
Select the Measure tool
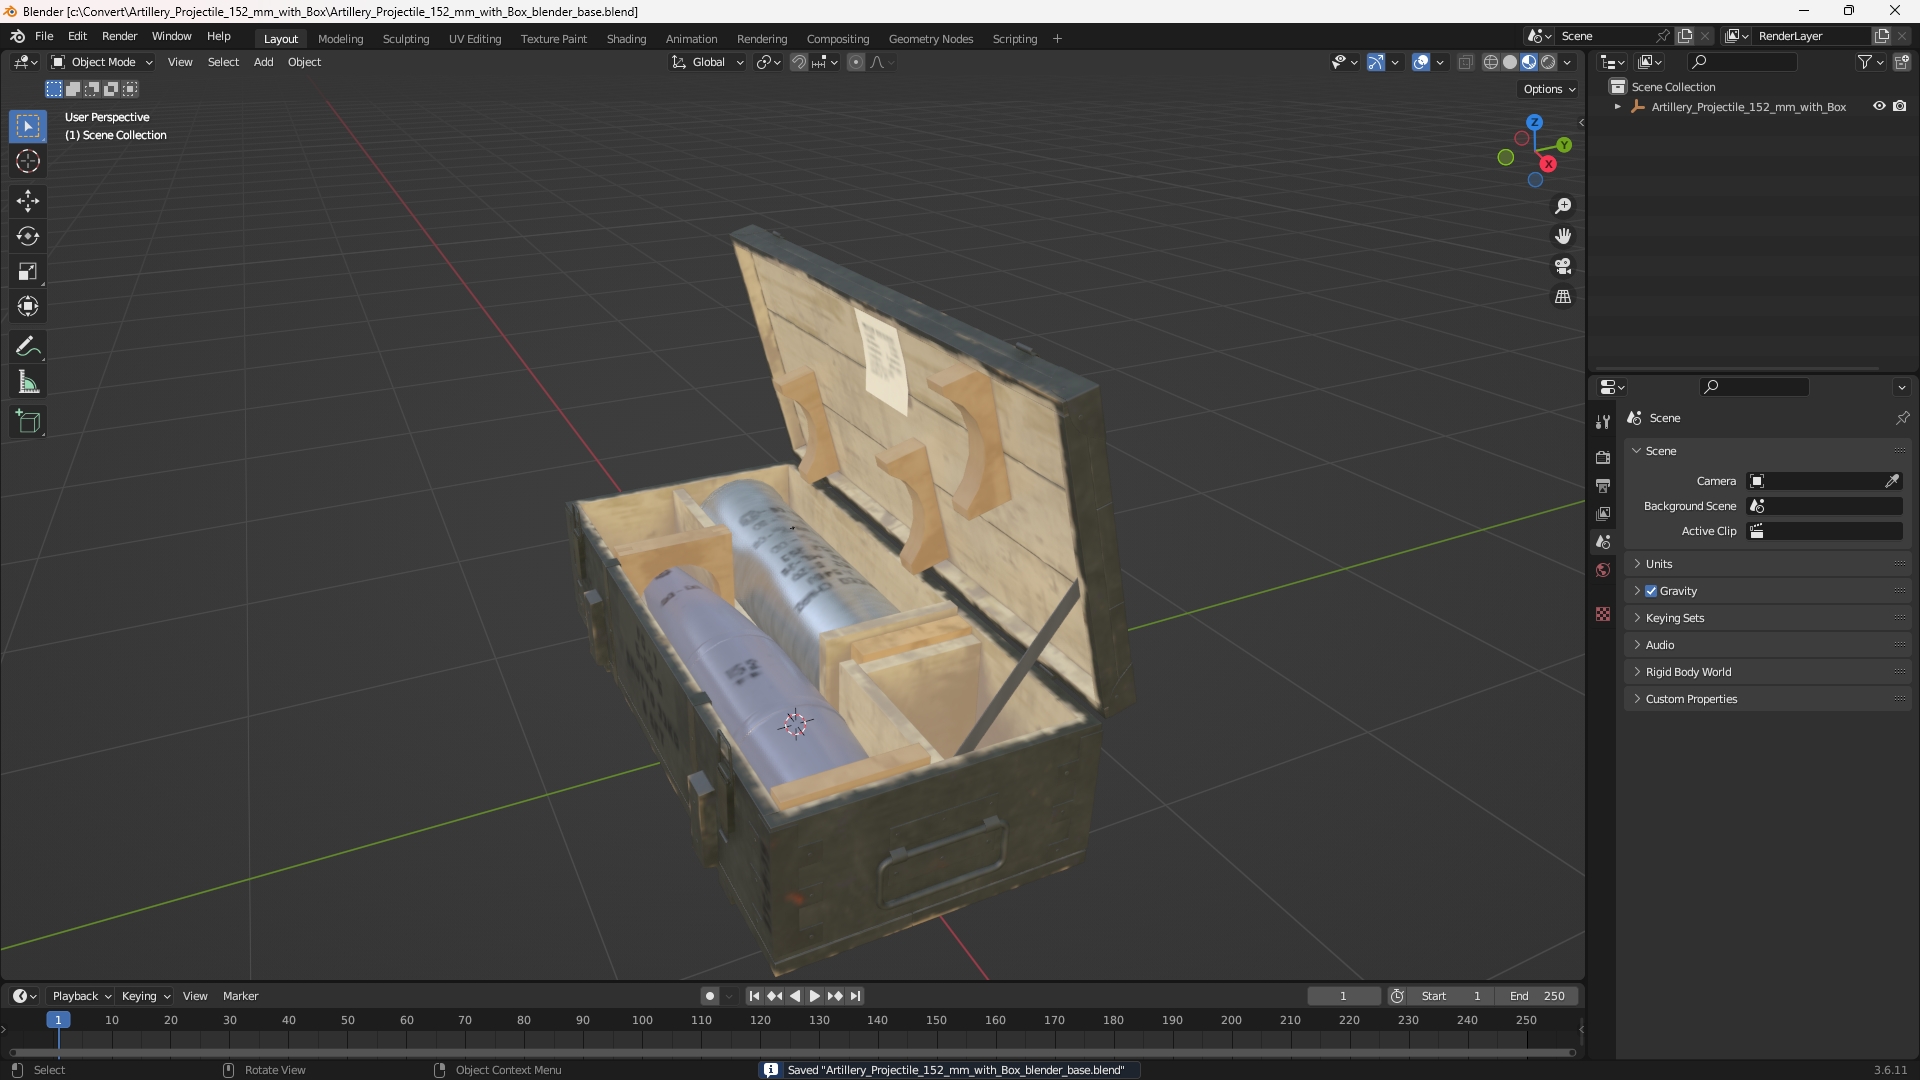coord(28,383)
